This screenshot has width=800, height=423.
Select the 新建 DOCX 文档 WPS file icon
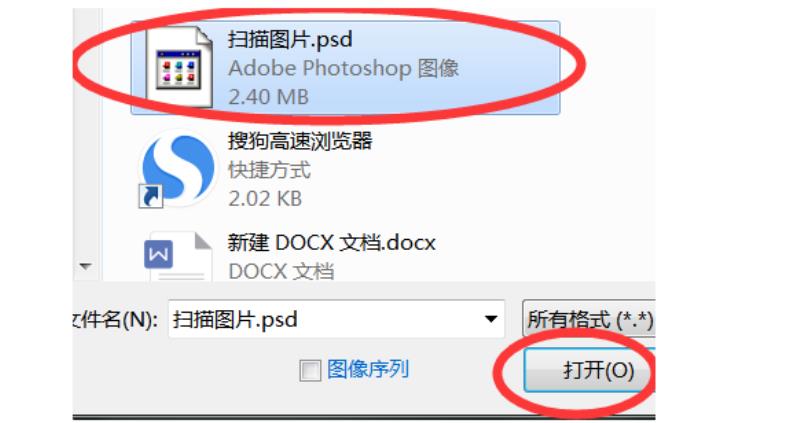click(x=178, y=256)
